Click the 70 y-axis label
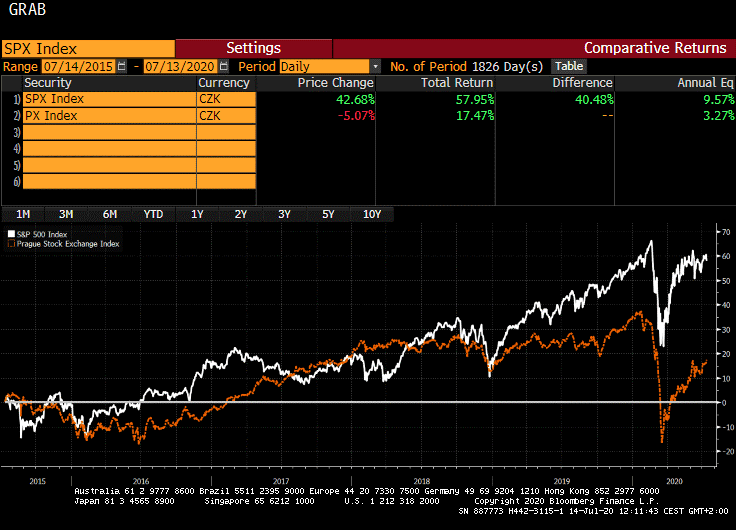Image resolution: width=736 pixels, height=530 pixels. click(726, 232)
